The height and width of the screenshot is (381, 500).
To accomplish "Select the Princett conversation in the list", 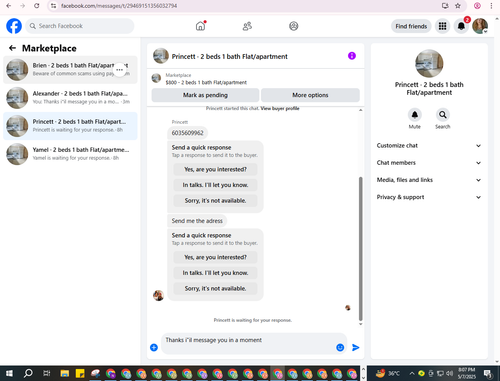I will tap(70, 126).
